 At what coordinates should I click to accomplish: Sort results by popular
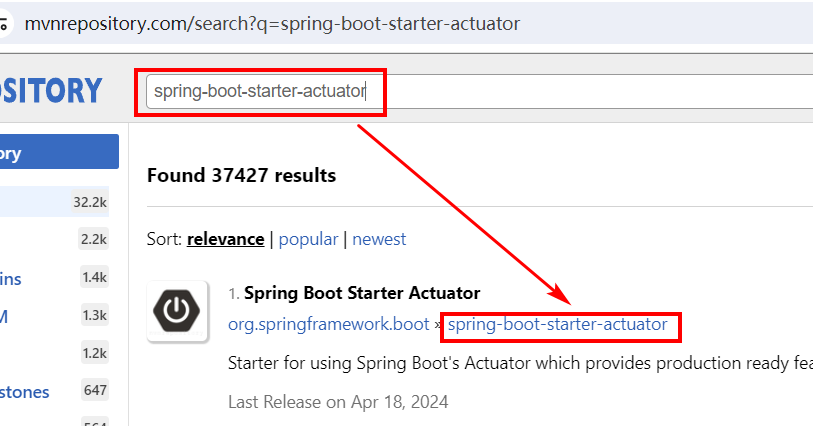(308, 239)
